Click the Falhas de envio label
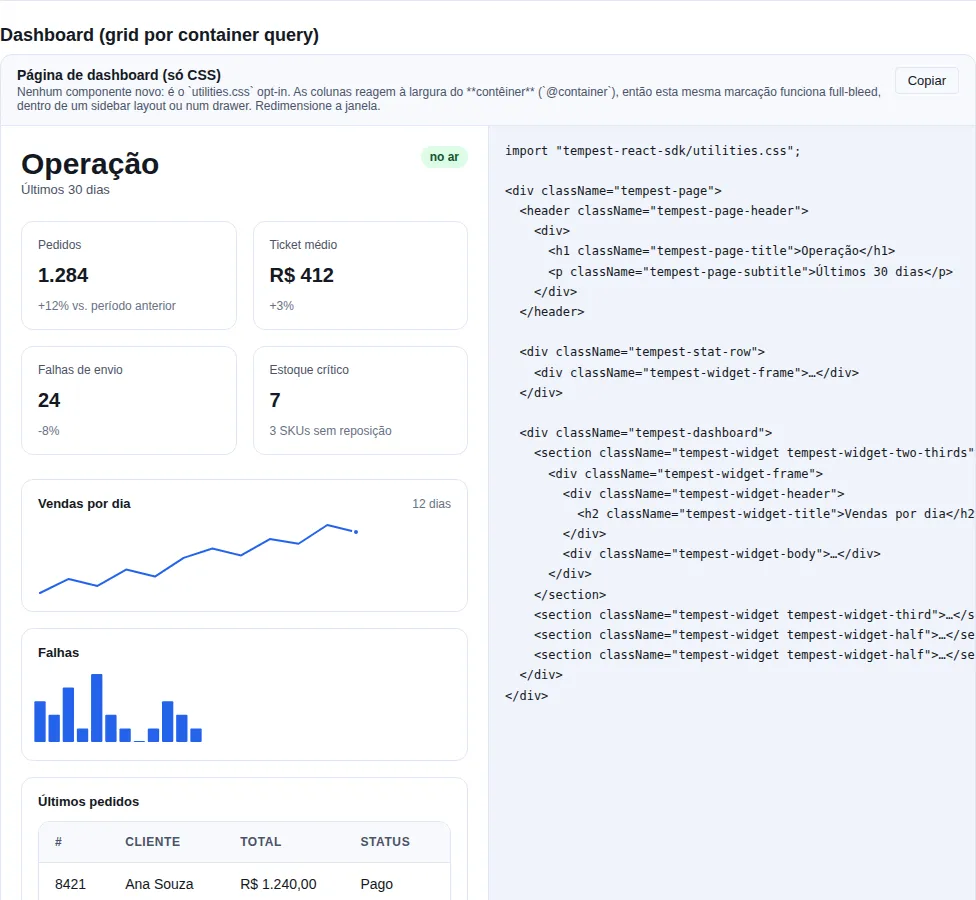976x900 pixels. pos(80,370)
